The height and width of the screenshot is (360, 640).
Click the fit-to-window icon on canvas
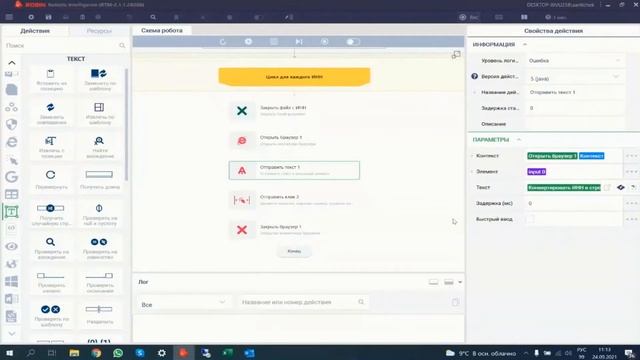[456, 55]
